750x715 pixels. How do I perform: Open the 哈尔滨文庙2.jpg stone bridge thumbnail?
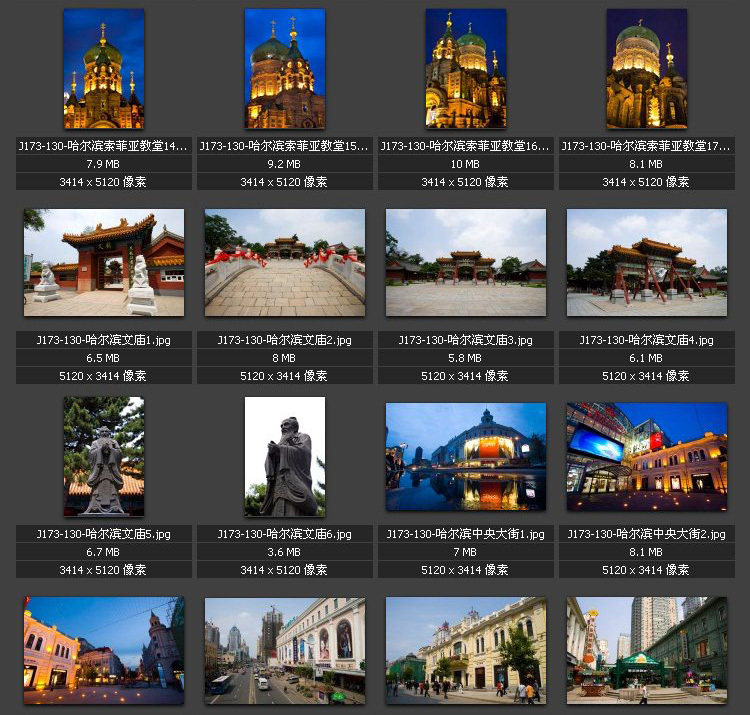click(285, 263)
